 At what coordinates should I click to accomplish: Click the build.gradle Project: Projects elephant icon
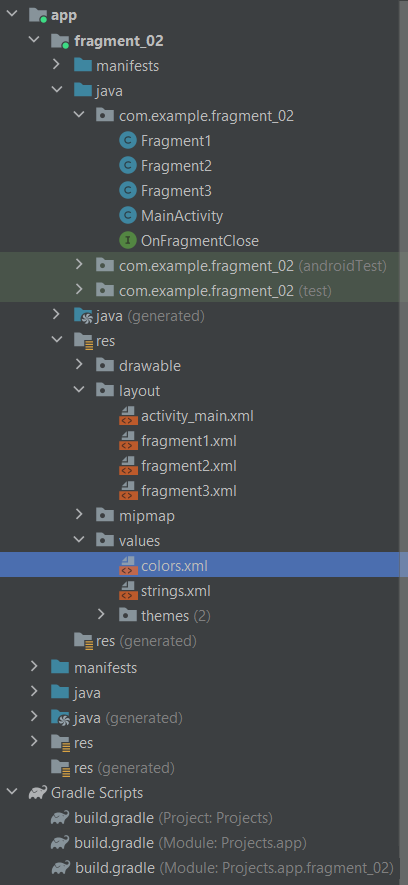pyautogui.click(x=60, y=818)
